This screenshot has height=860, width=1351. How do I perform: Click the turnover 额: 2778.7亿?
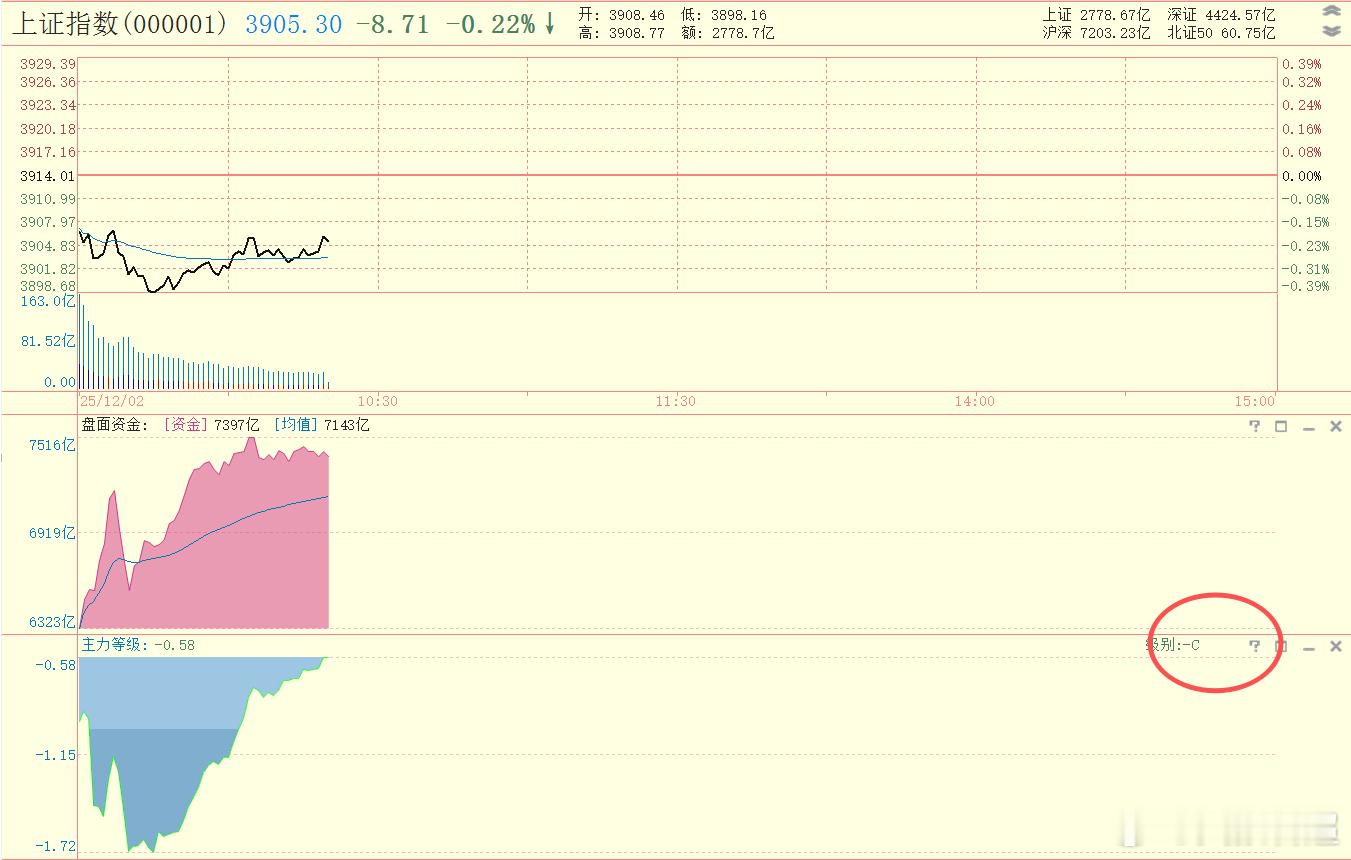click(x=727, y=33)
